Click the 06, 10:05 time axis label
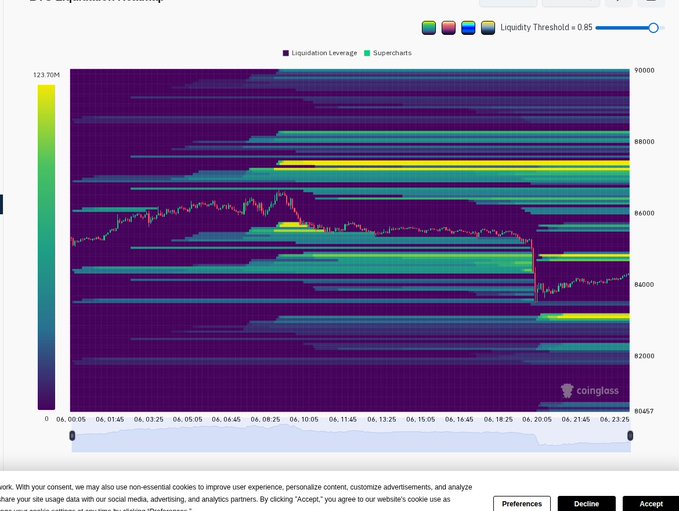 tap(304, 419)
